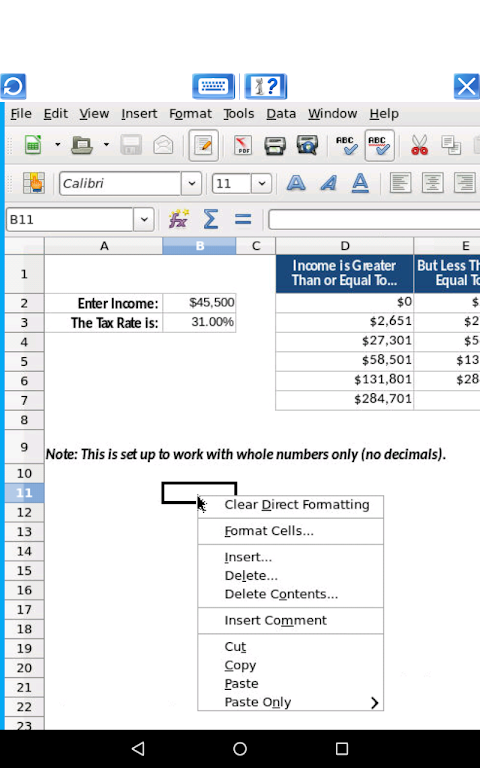Image resolution: width=480 pixels, height=768 pixels.
Task: Select row 5 header
Action: pos(24,361)
